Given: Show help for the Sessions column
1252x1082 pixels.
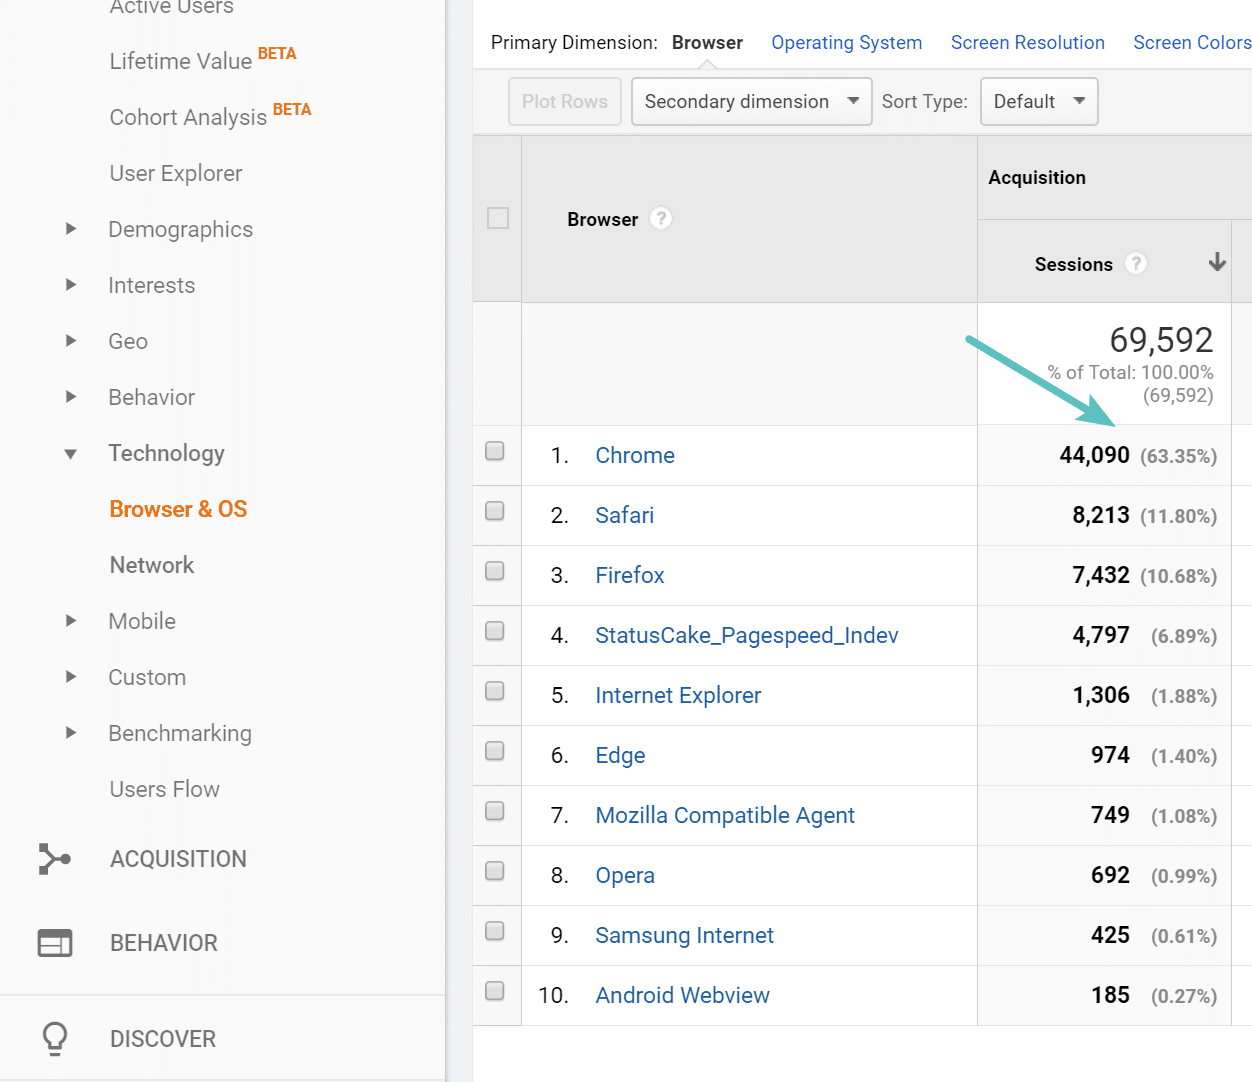Looking at the screenshot, I should (1135, 263).
